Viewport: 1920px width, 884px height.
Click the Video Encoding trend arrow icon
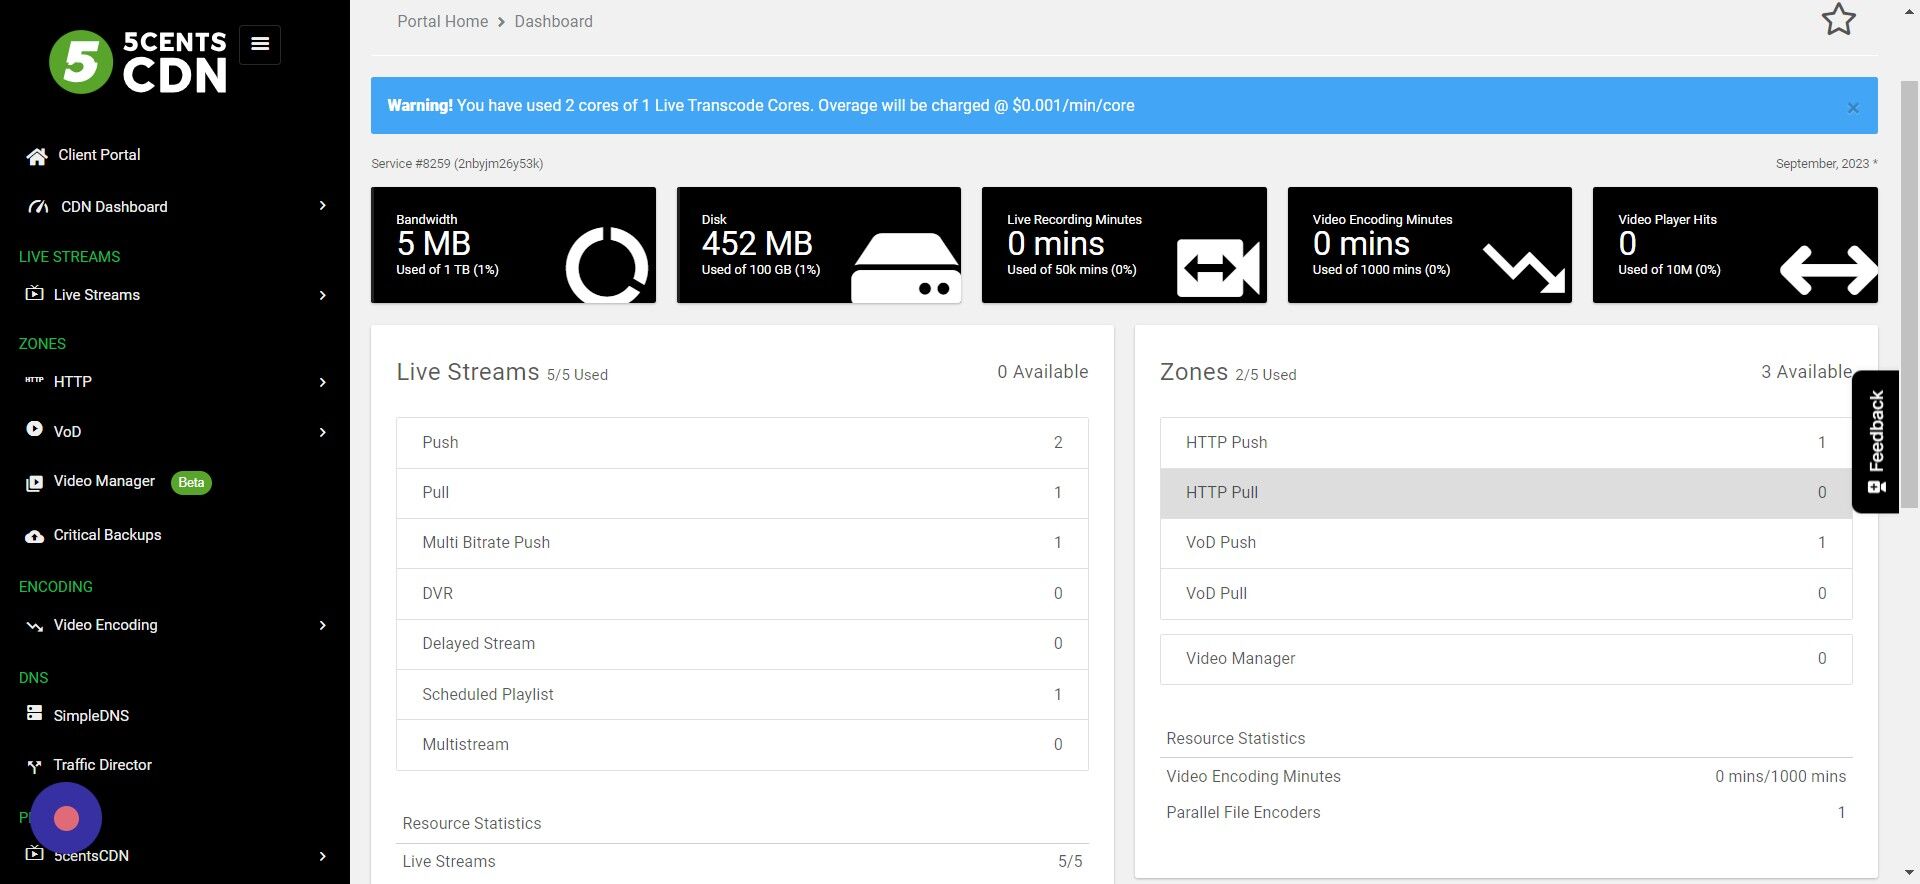tap(1524, 268)
